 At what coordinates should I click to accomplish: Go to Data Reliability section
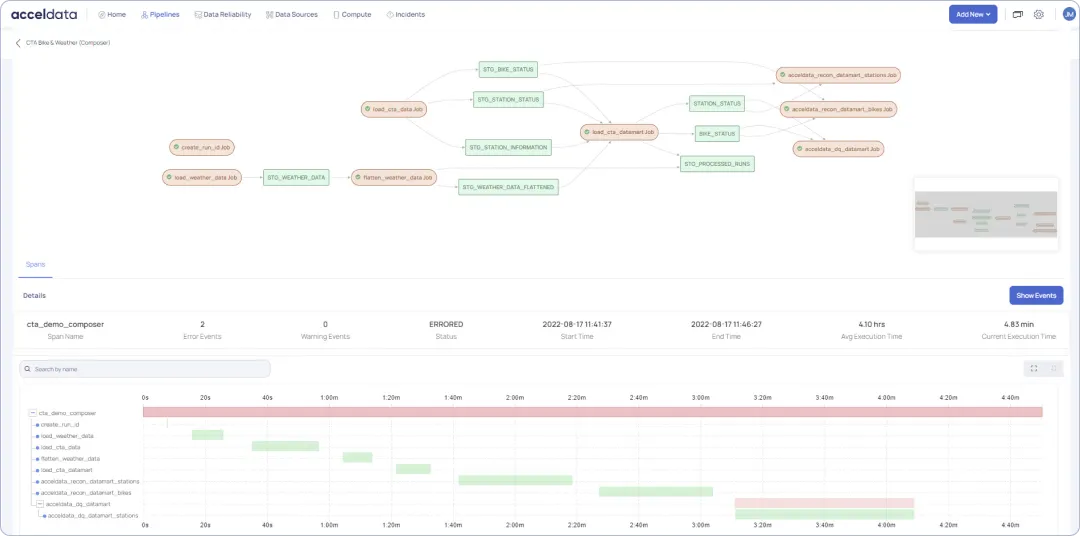coord(222,14)
